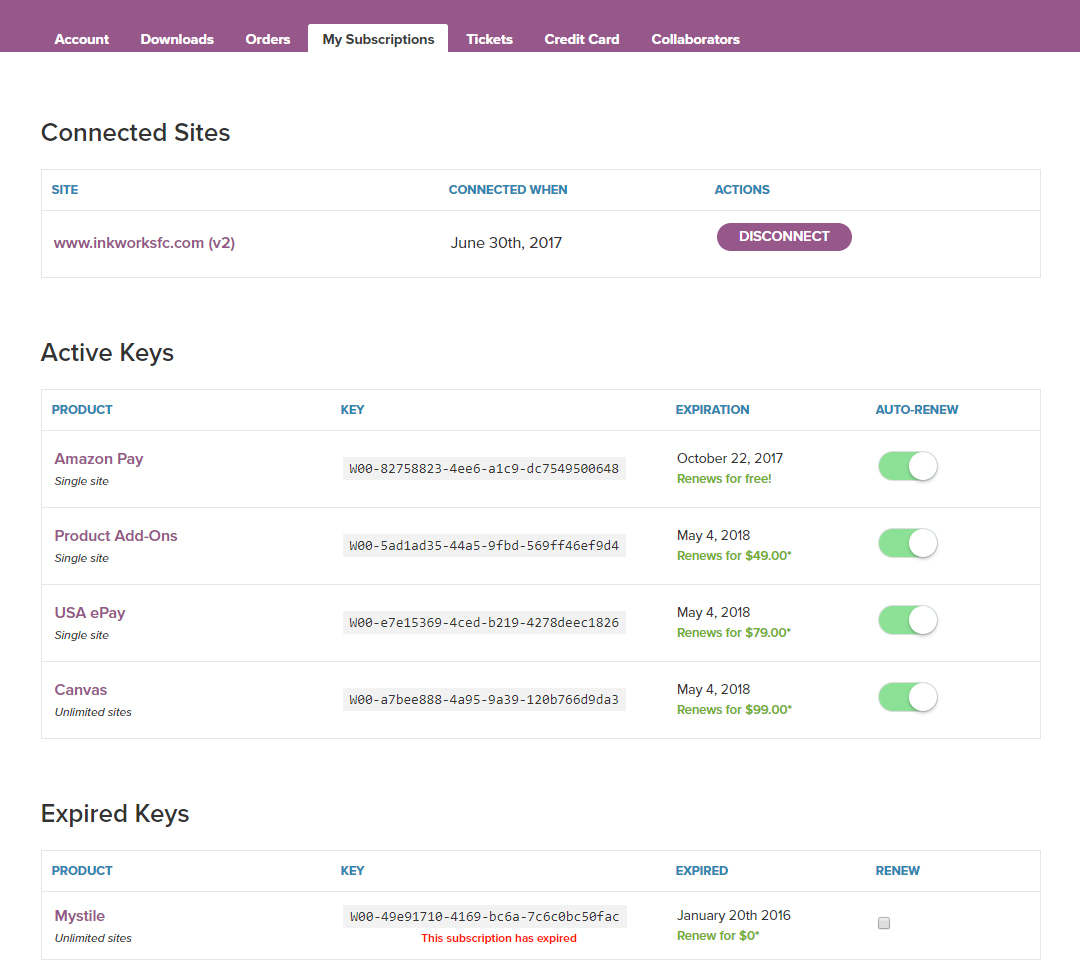Open the Product Add-Ons product link
1080x977 pixels.
click(116, 536)
